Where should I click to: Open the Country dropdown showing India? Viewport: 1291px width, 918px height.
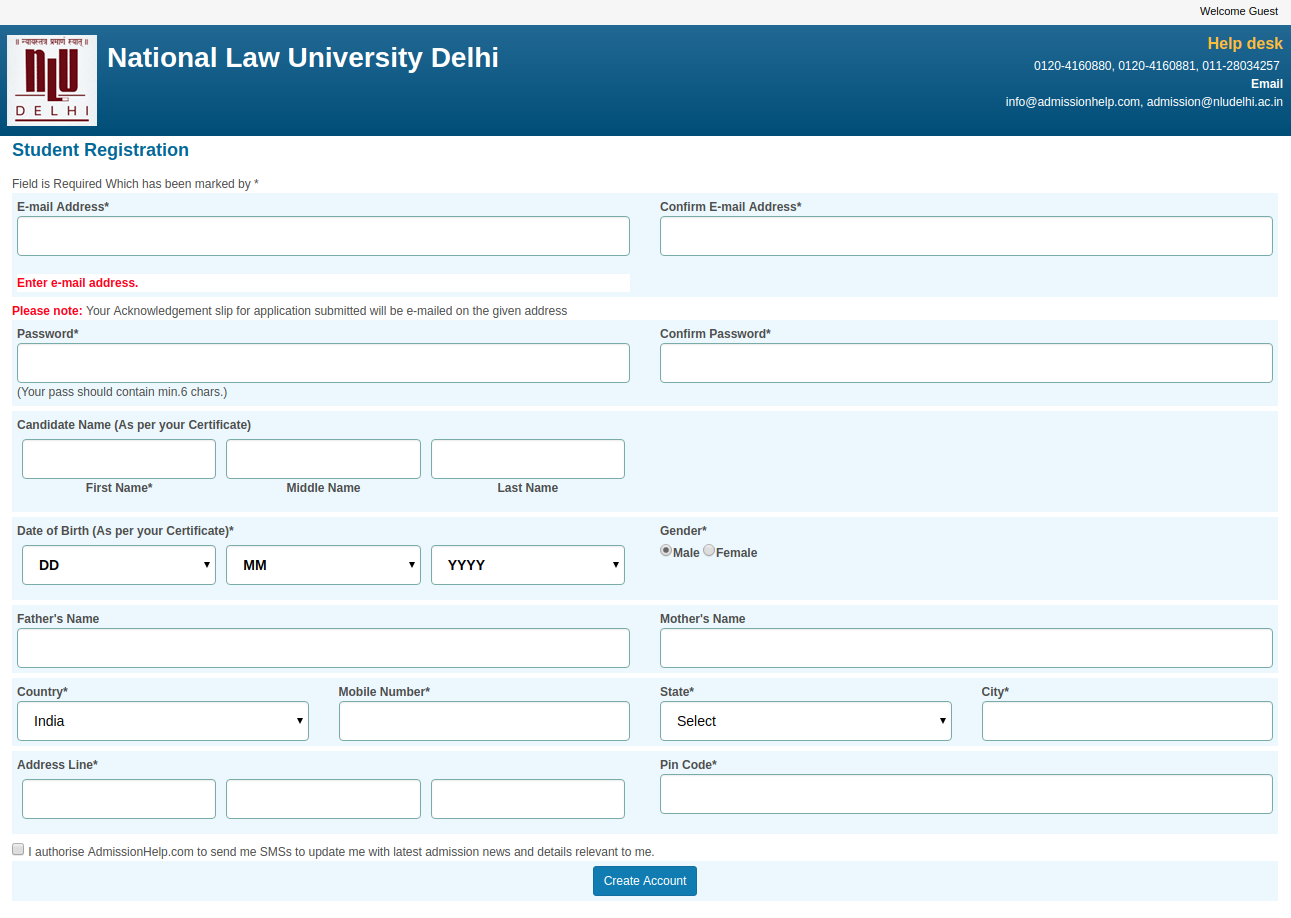(162, 720)
